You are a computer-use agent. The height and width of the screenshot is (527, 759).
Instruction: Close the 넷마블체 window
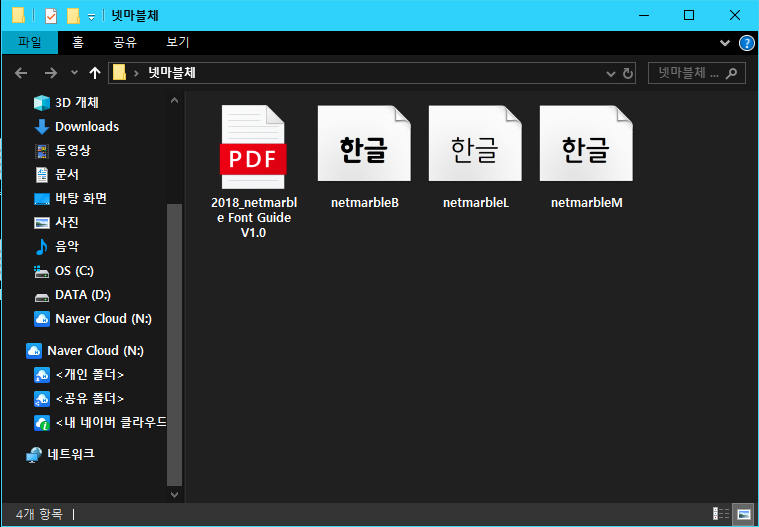point(734,15)
